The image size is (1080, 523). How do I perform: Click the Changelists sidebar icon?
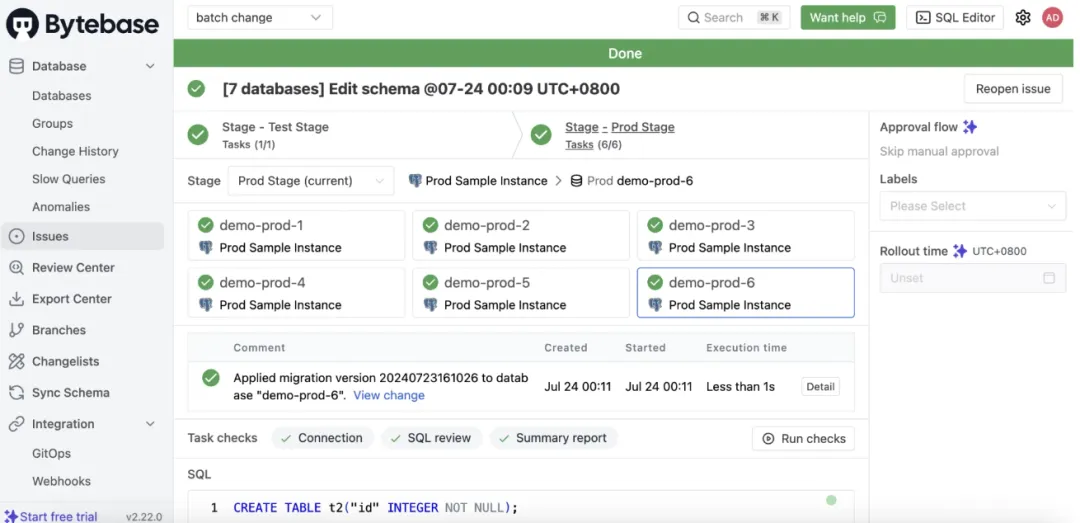(16, 361)
